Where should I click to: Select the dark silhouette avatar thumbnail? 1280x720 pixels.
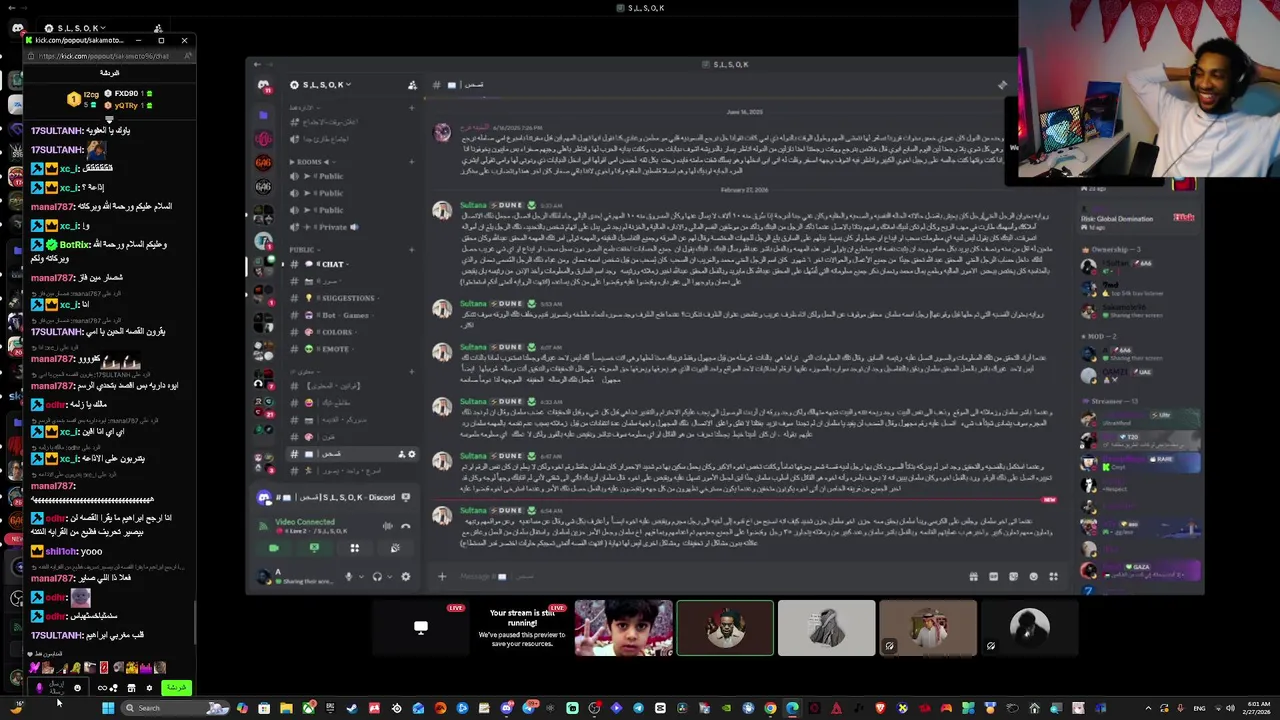(1029, 628)
